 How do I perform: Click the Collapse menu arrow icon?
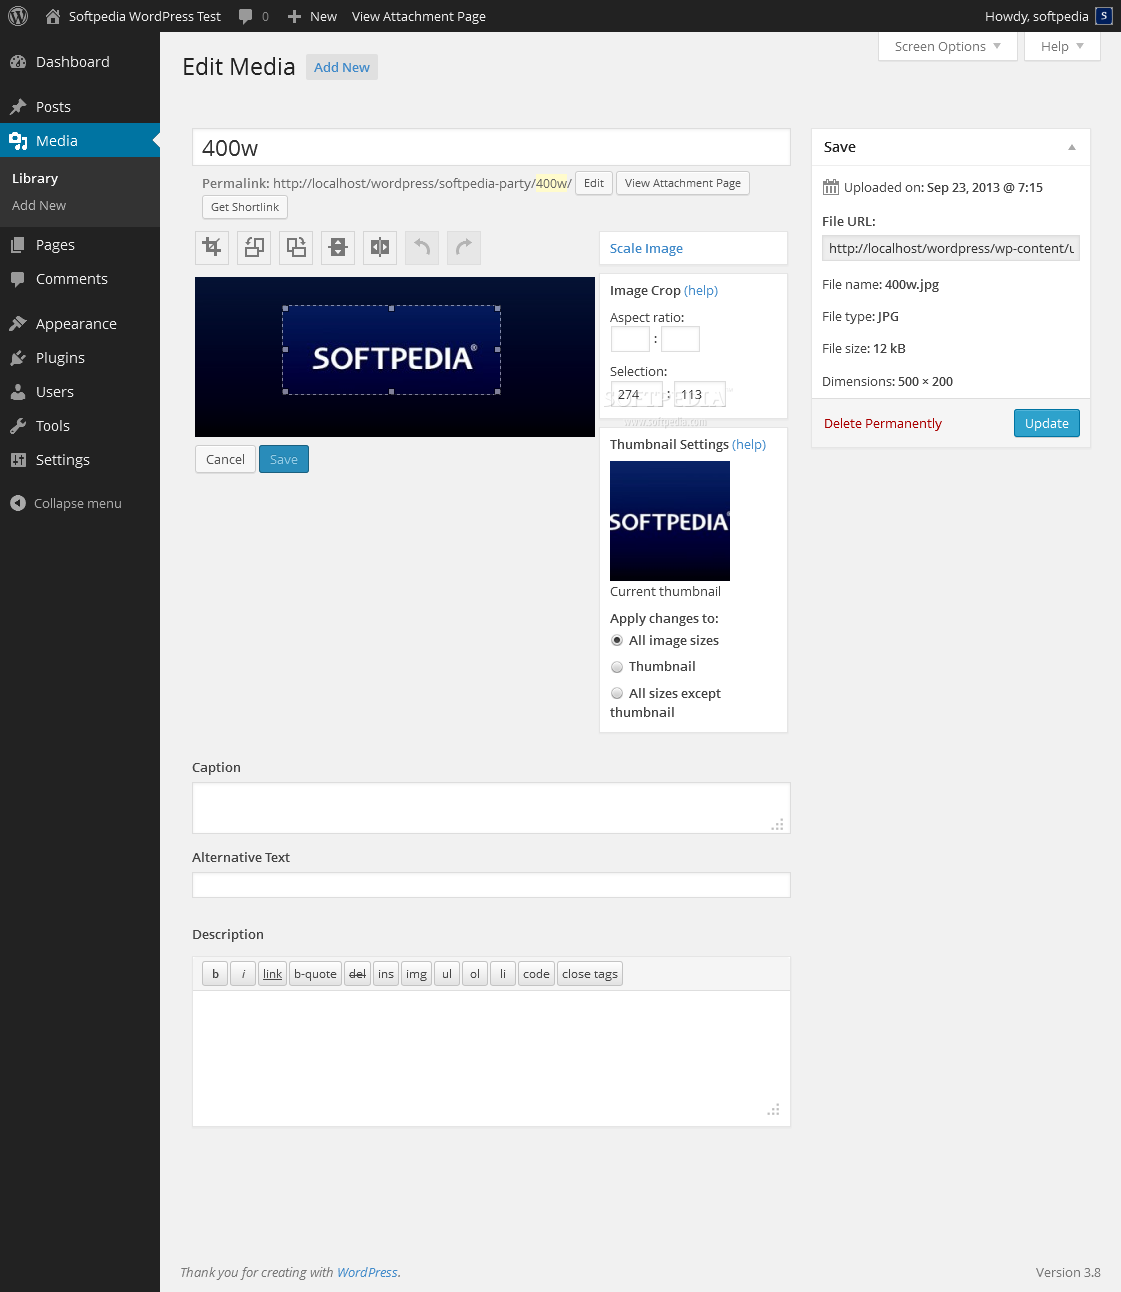[x=18, y=503]
